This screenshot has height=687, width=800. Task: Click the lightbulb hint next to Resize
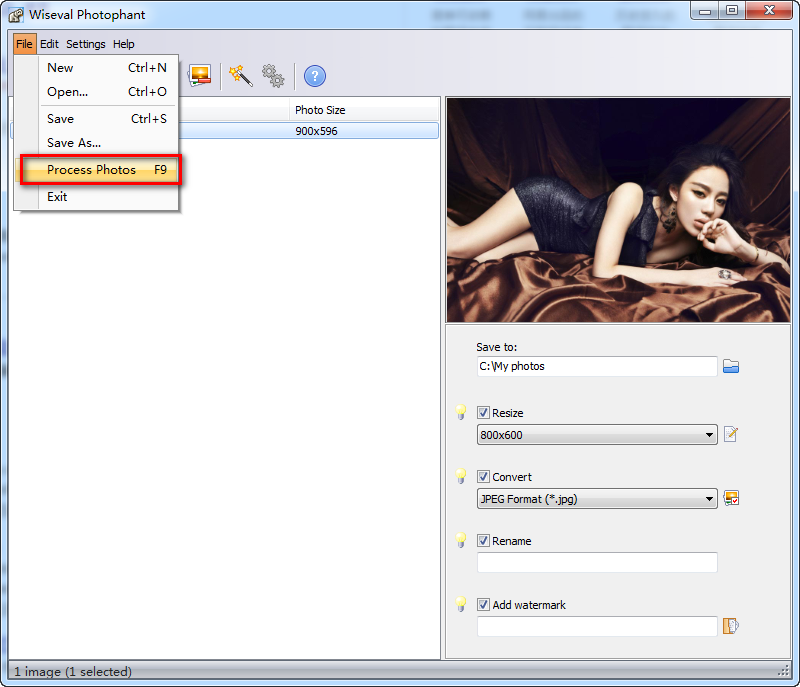(461, 412)
